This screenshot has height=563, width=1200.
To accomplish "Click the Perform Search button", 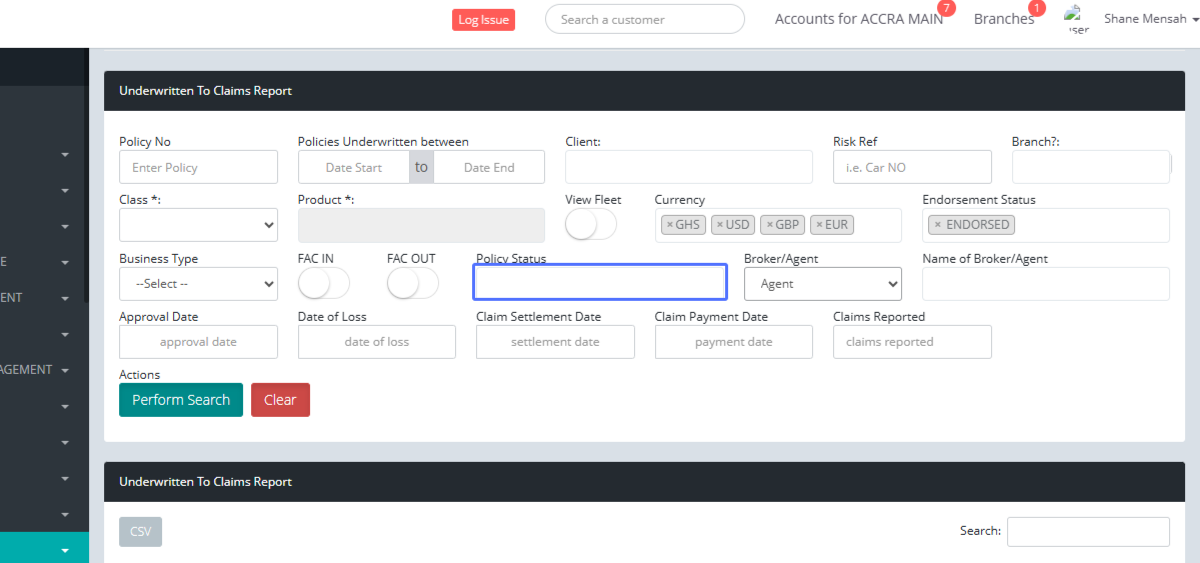I will (181, 400).
